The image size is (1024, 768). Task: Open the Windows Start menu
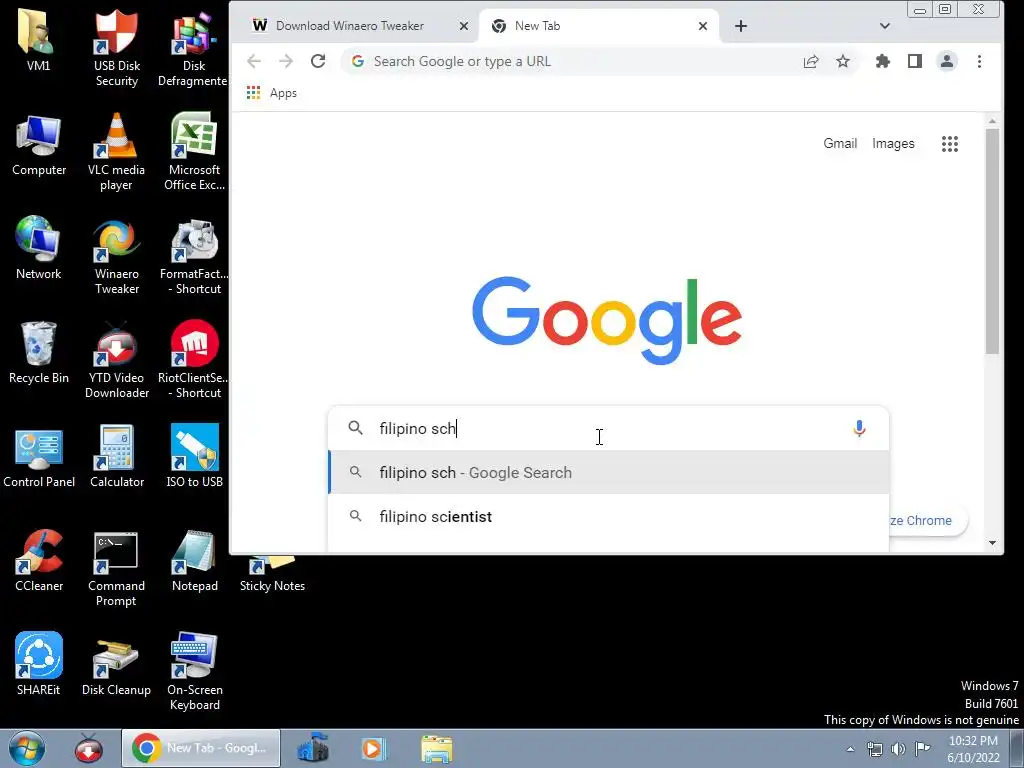27,749
